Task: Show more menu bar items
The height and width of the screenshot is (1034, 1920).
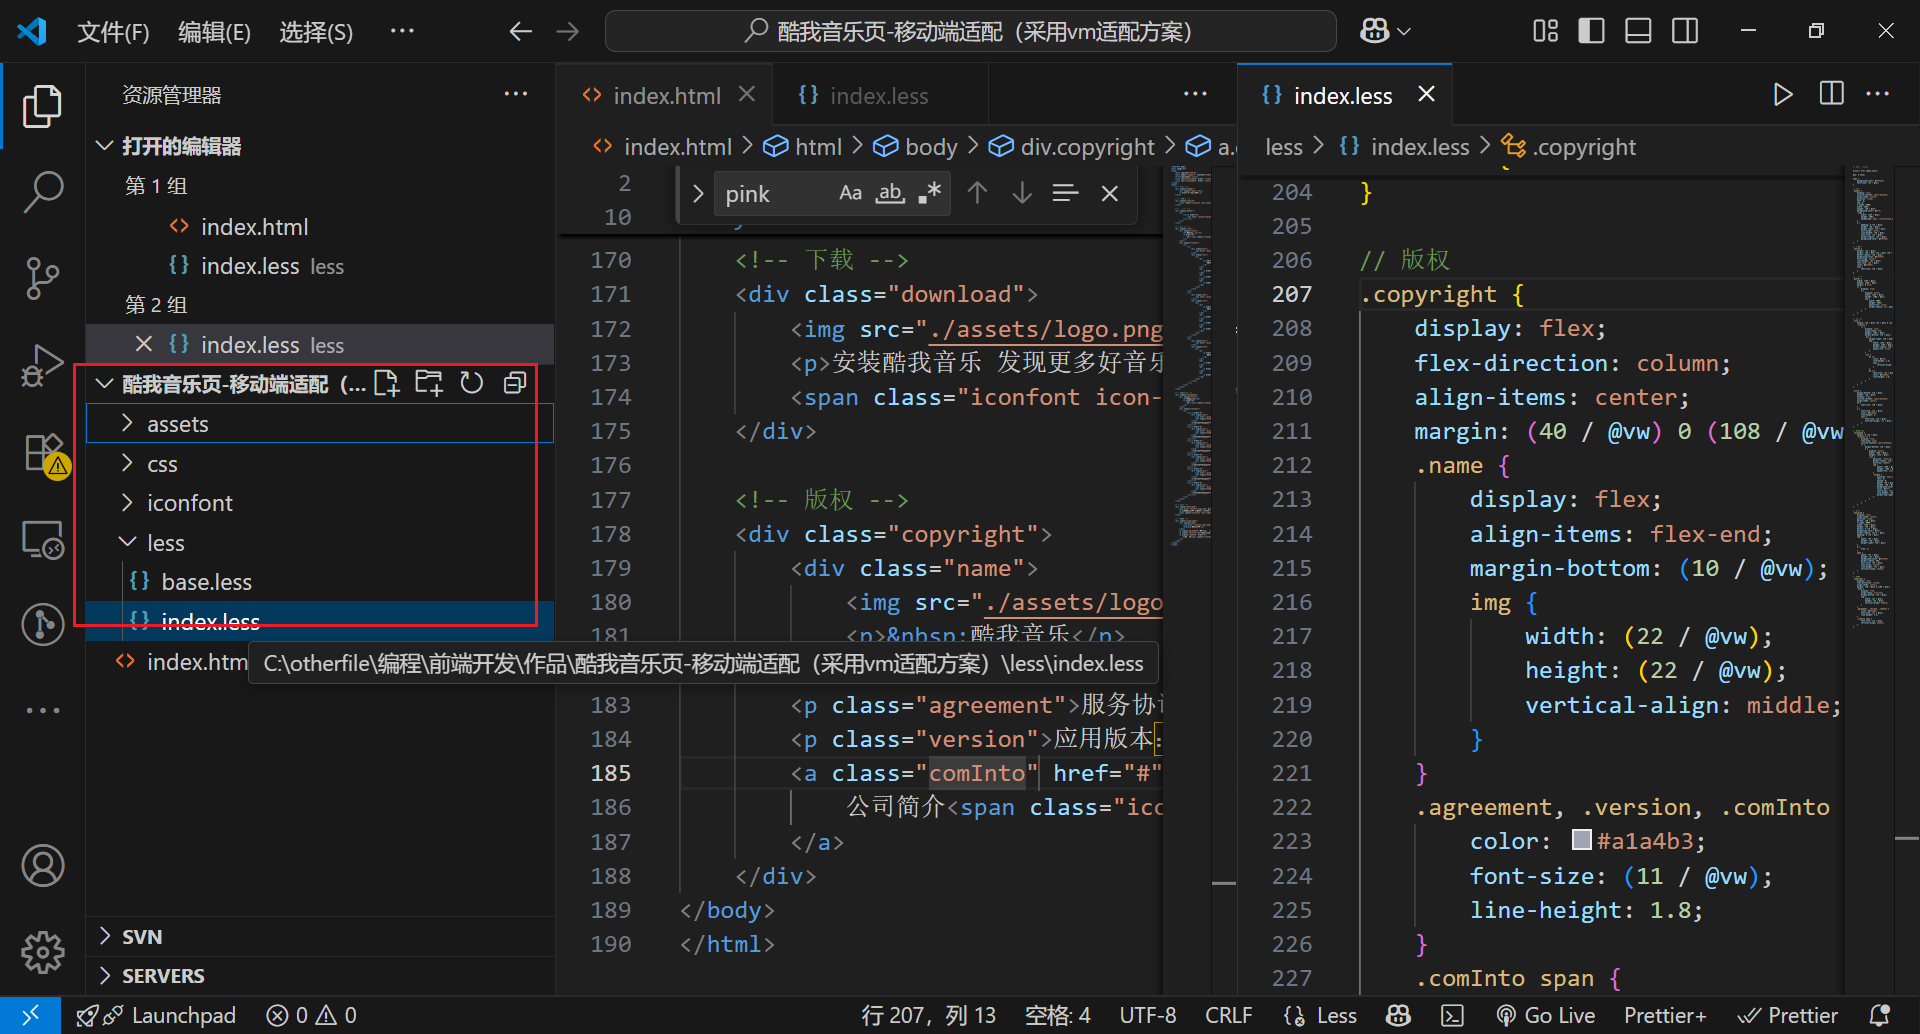Action: point(402,32)
